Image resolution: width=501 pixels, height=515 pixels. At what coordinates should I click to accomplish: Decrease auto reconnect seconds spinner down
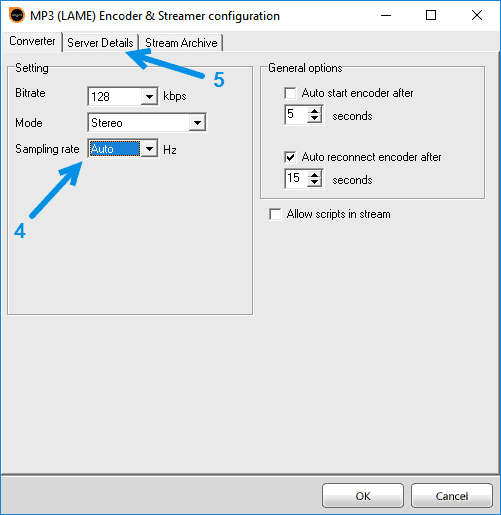(x=314, y=183)
